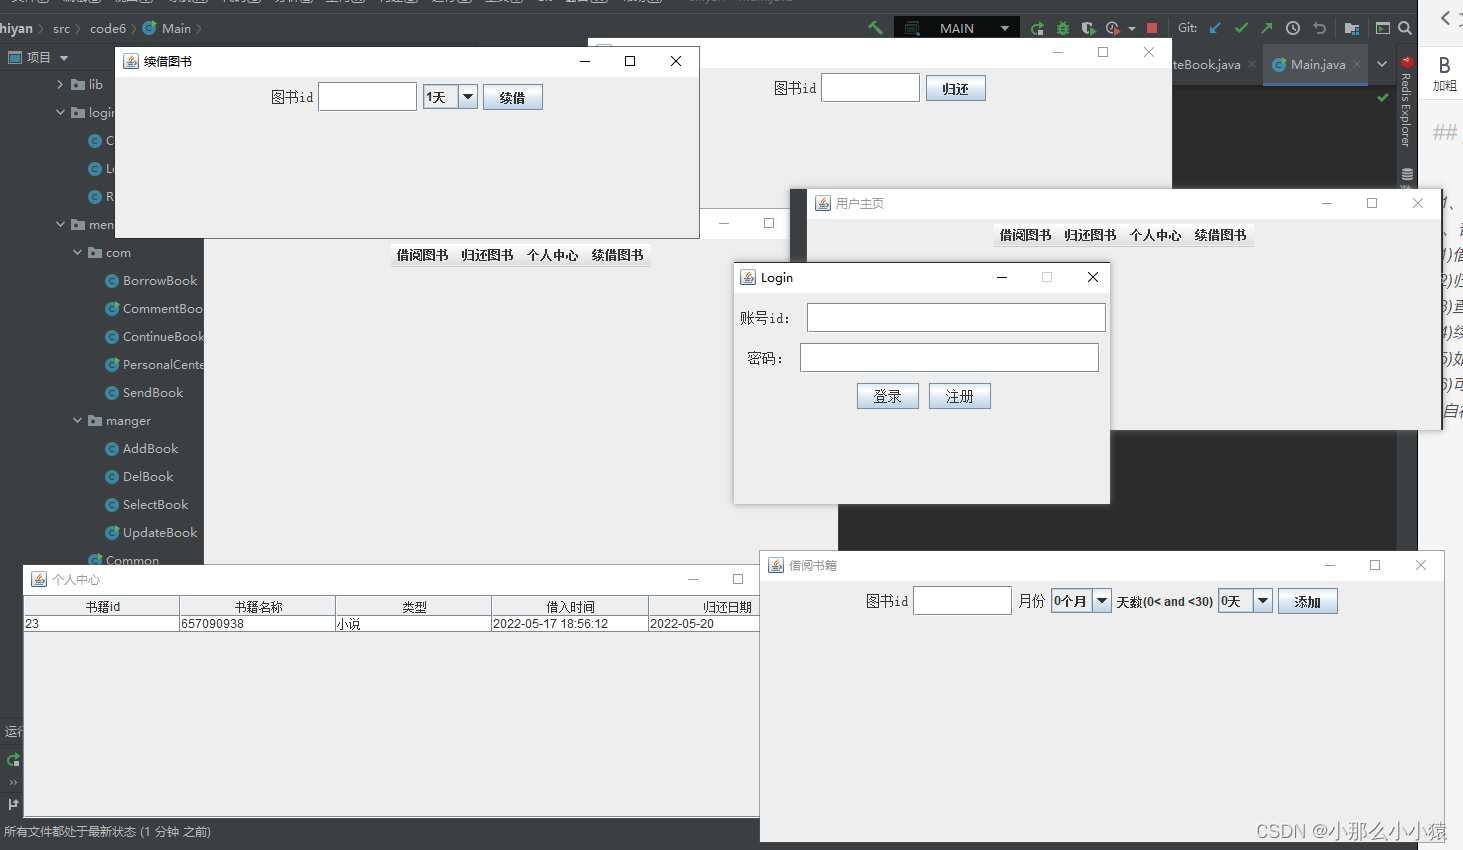The image size is (1463, 850).
Task: Click the 登录 button in Login window
Action: [888, 396]
